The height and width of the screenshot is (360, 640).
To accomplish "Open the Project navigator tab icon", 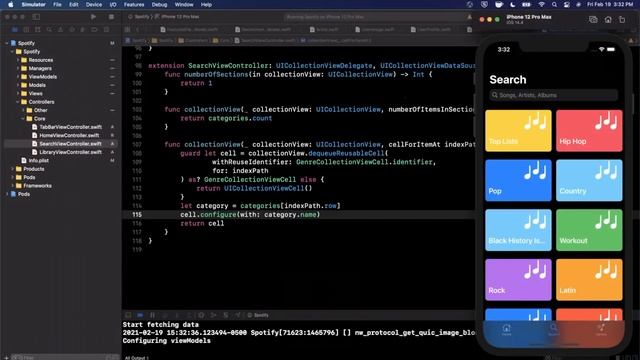I will pyautogui.click(x=15, y=30).
